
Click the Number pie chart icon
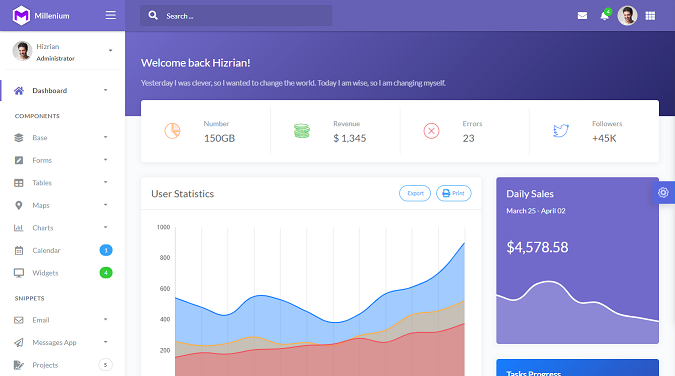coord(172,131)
